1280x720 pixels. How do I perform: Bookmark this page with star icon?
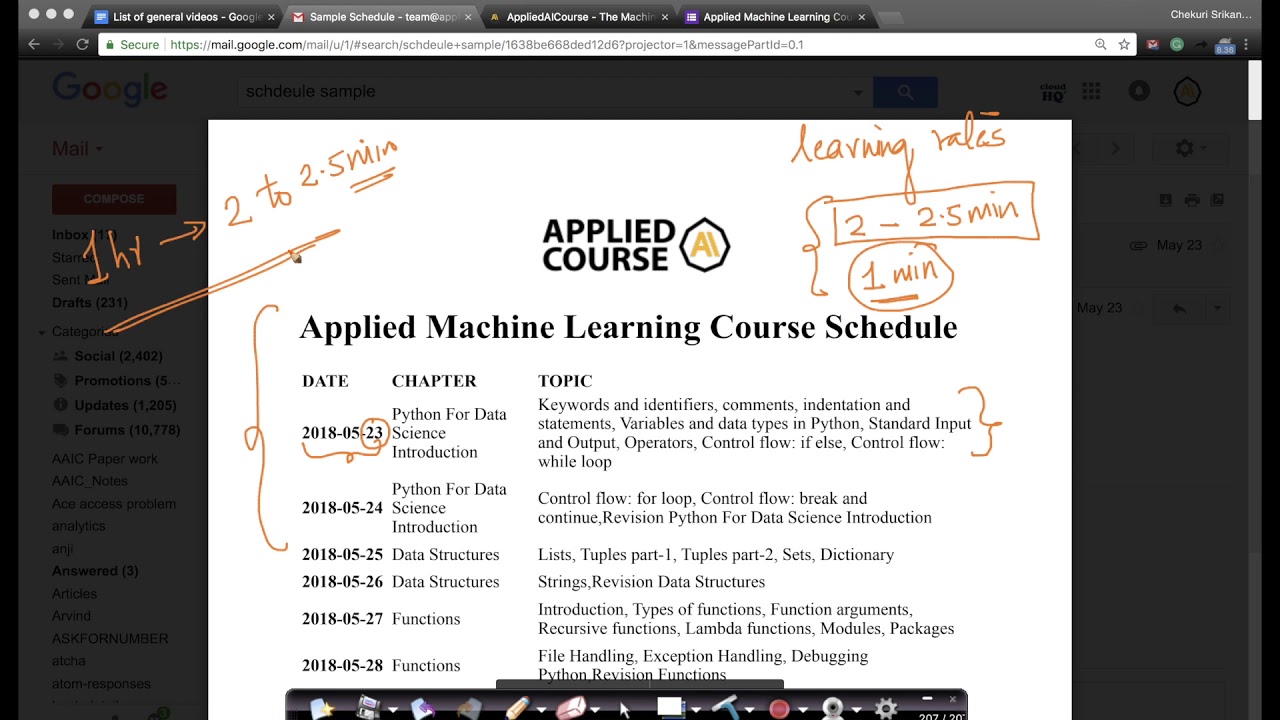(1124, 44)
